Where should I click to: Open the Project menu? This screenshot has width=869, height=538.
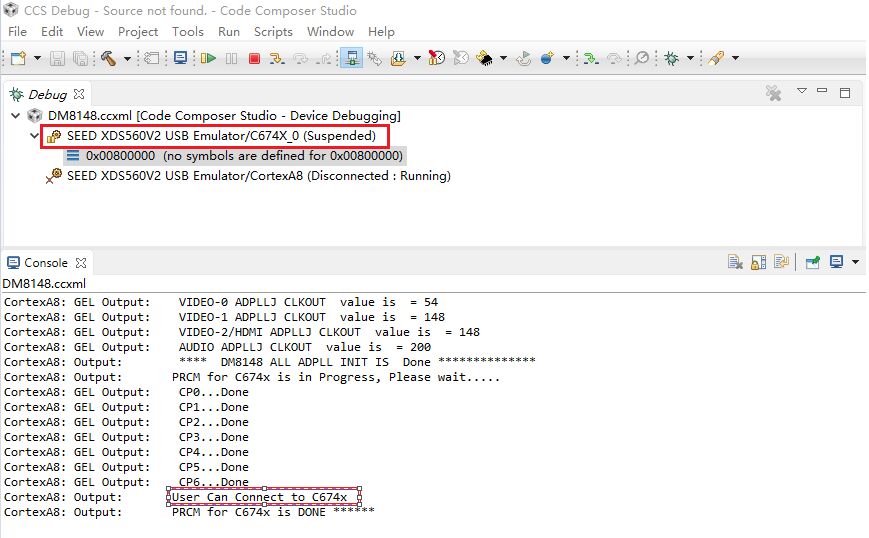click(138, 32)
